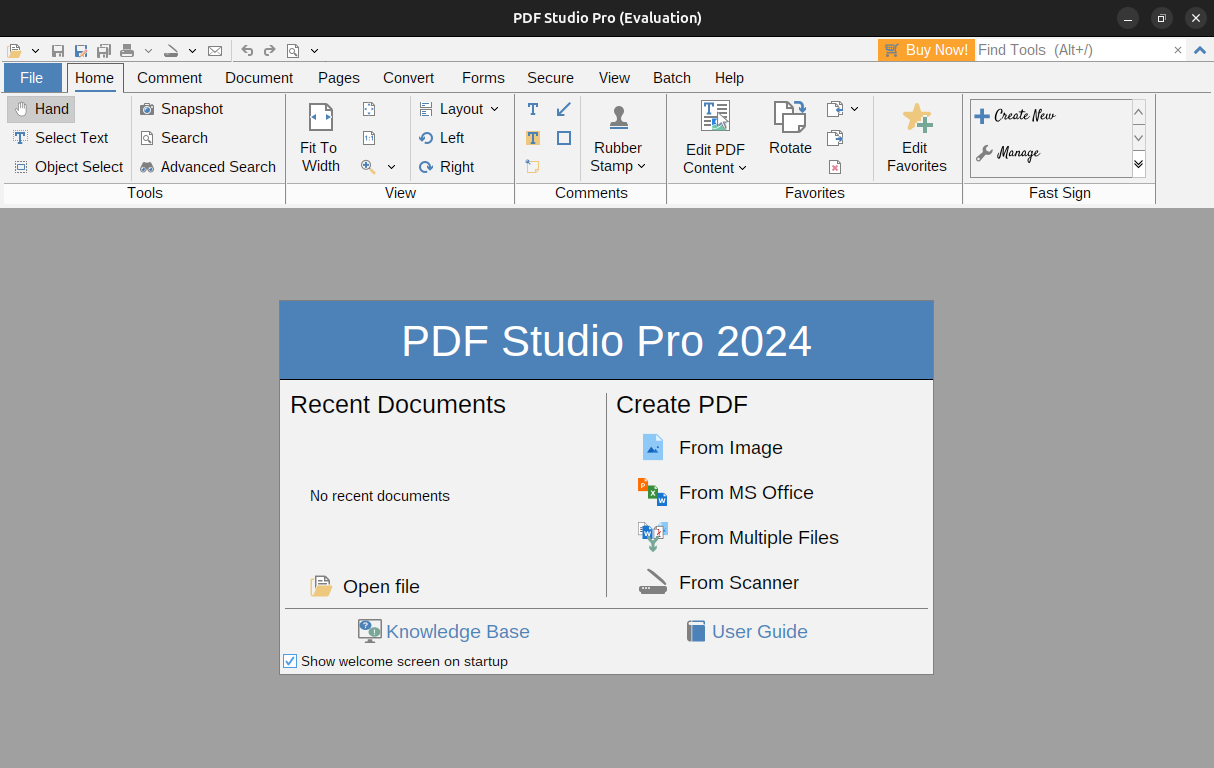The height and width of the screenshot is (768, 1214).
Task: Click the Rotate pages button in Favorites
Action: tap(790, 128)
